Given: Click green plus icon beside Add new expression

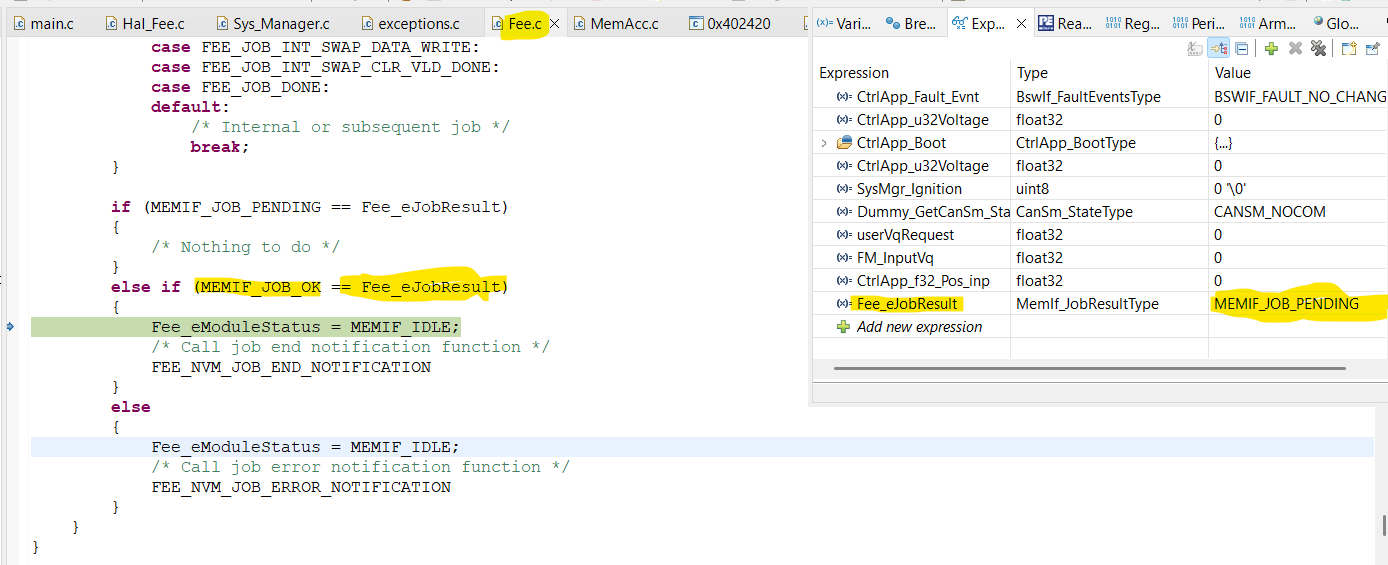Looking at the screenshot, I should 843,327.
